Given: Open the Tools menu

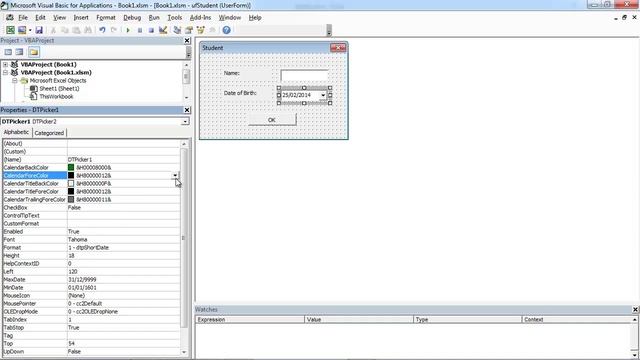Looking at the screenshot, I should [x=175, y=18].
